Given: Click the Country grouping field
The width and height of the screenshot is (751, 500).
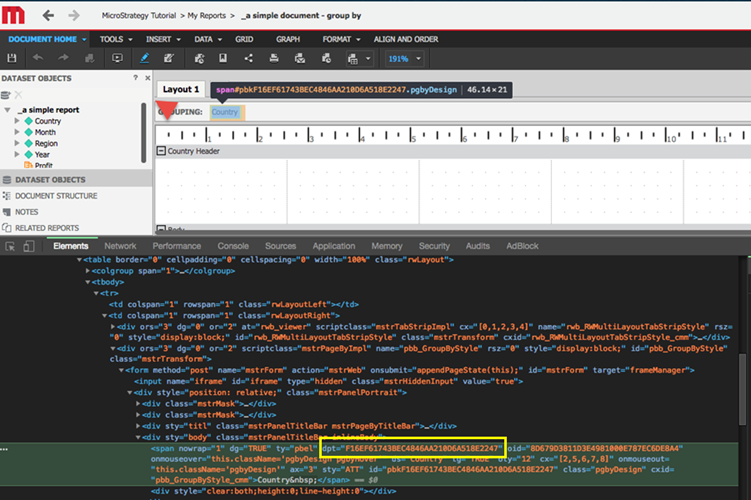Looking at the screenshot, I should point(225,112).
